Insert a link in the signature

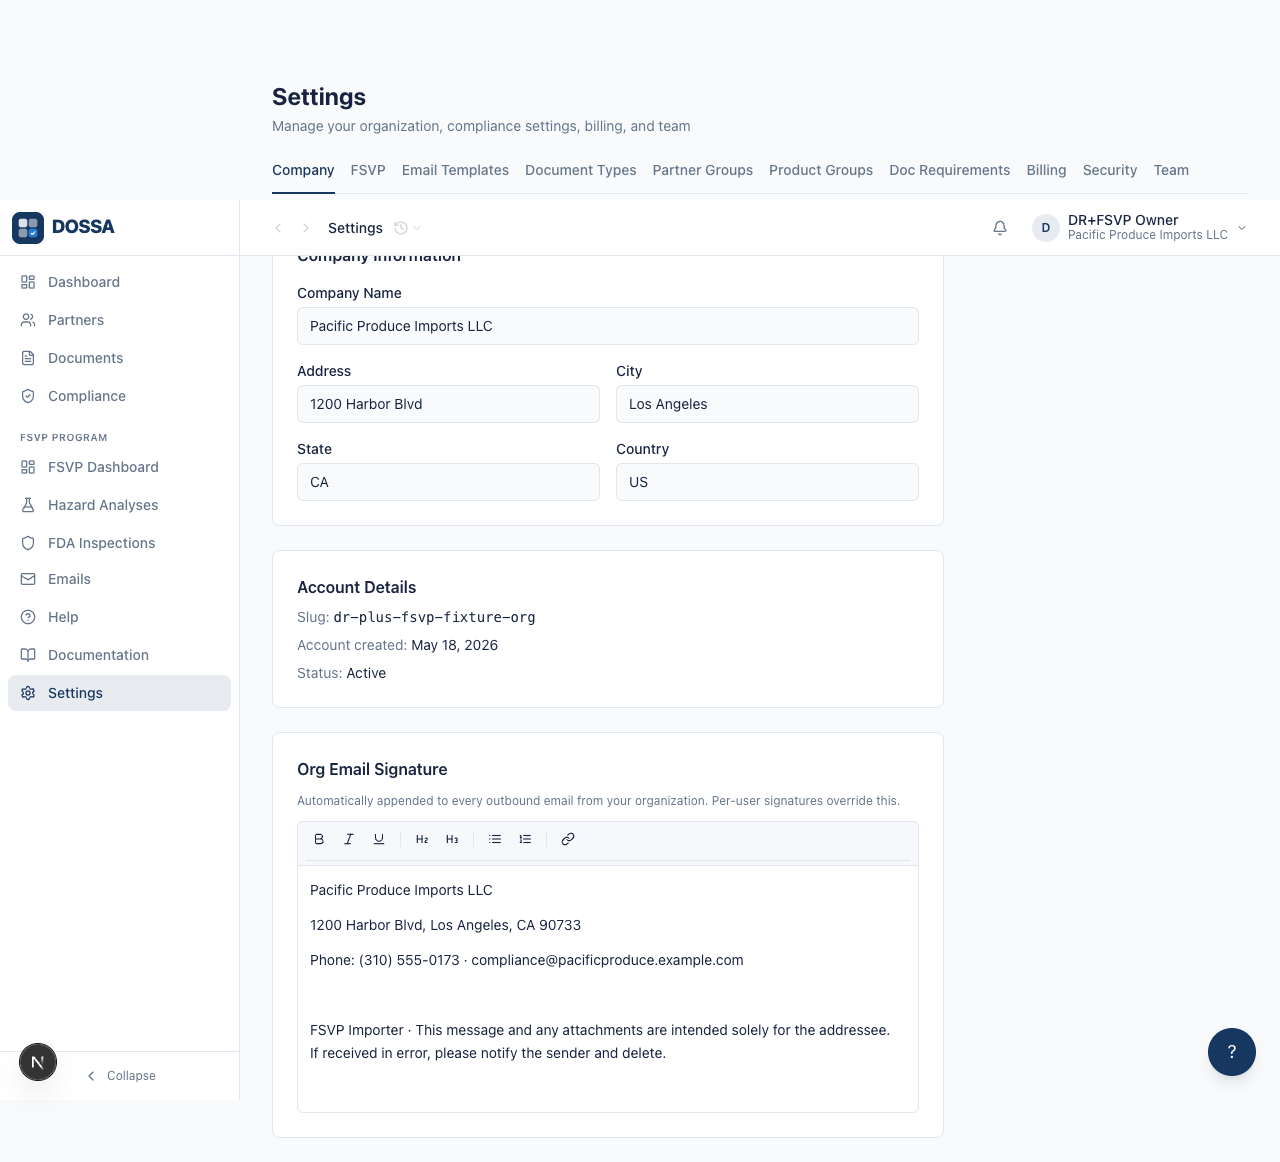(x=568, y=839)
